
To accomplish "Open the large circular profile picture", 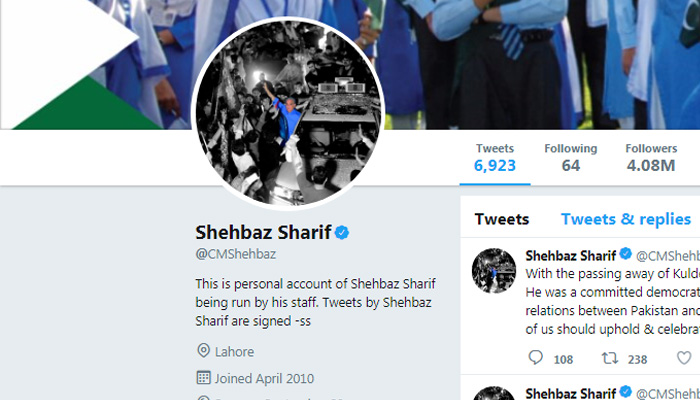I will click(288, 113).
